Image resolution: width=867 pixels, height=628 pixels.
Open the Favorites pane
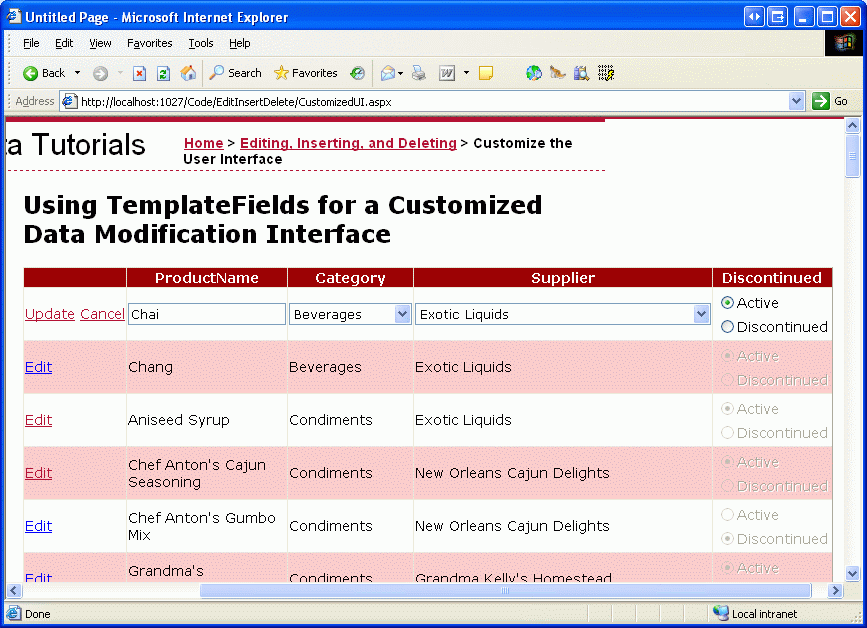click(x=306, y=73)
